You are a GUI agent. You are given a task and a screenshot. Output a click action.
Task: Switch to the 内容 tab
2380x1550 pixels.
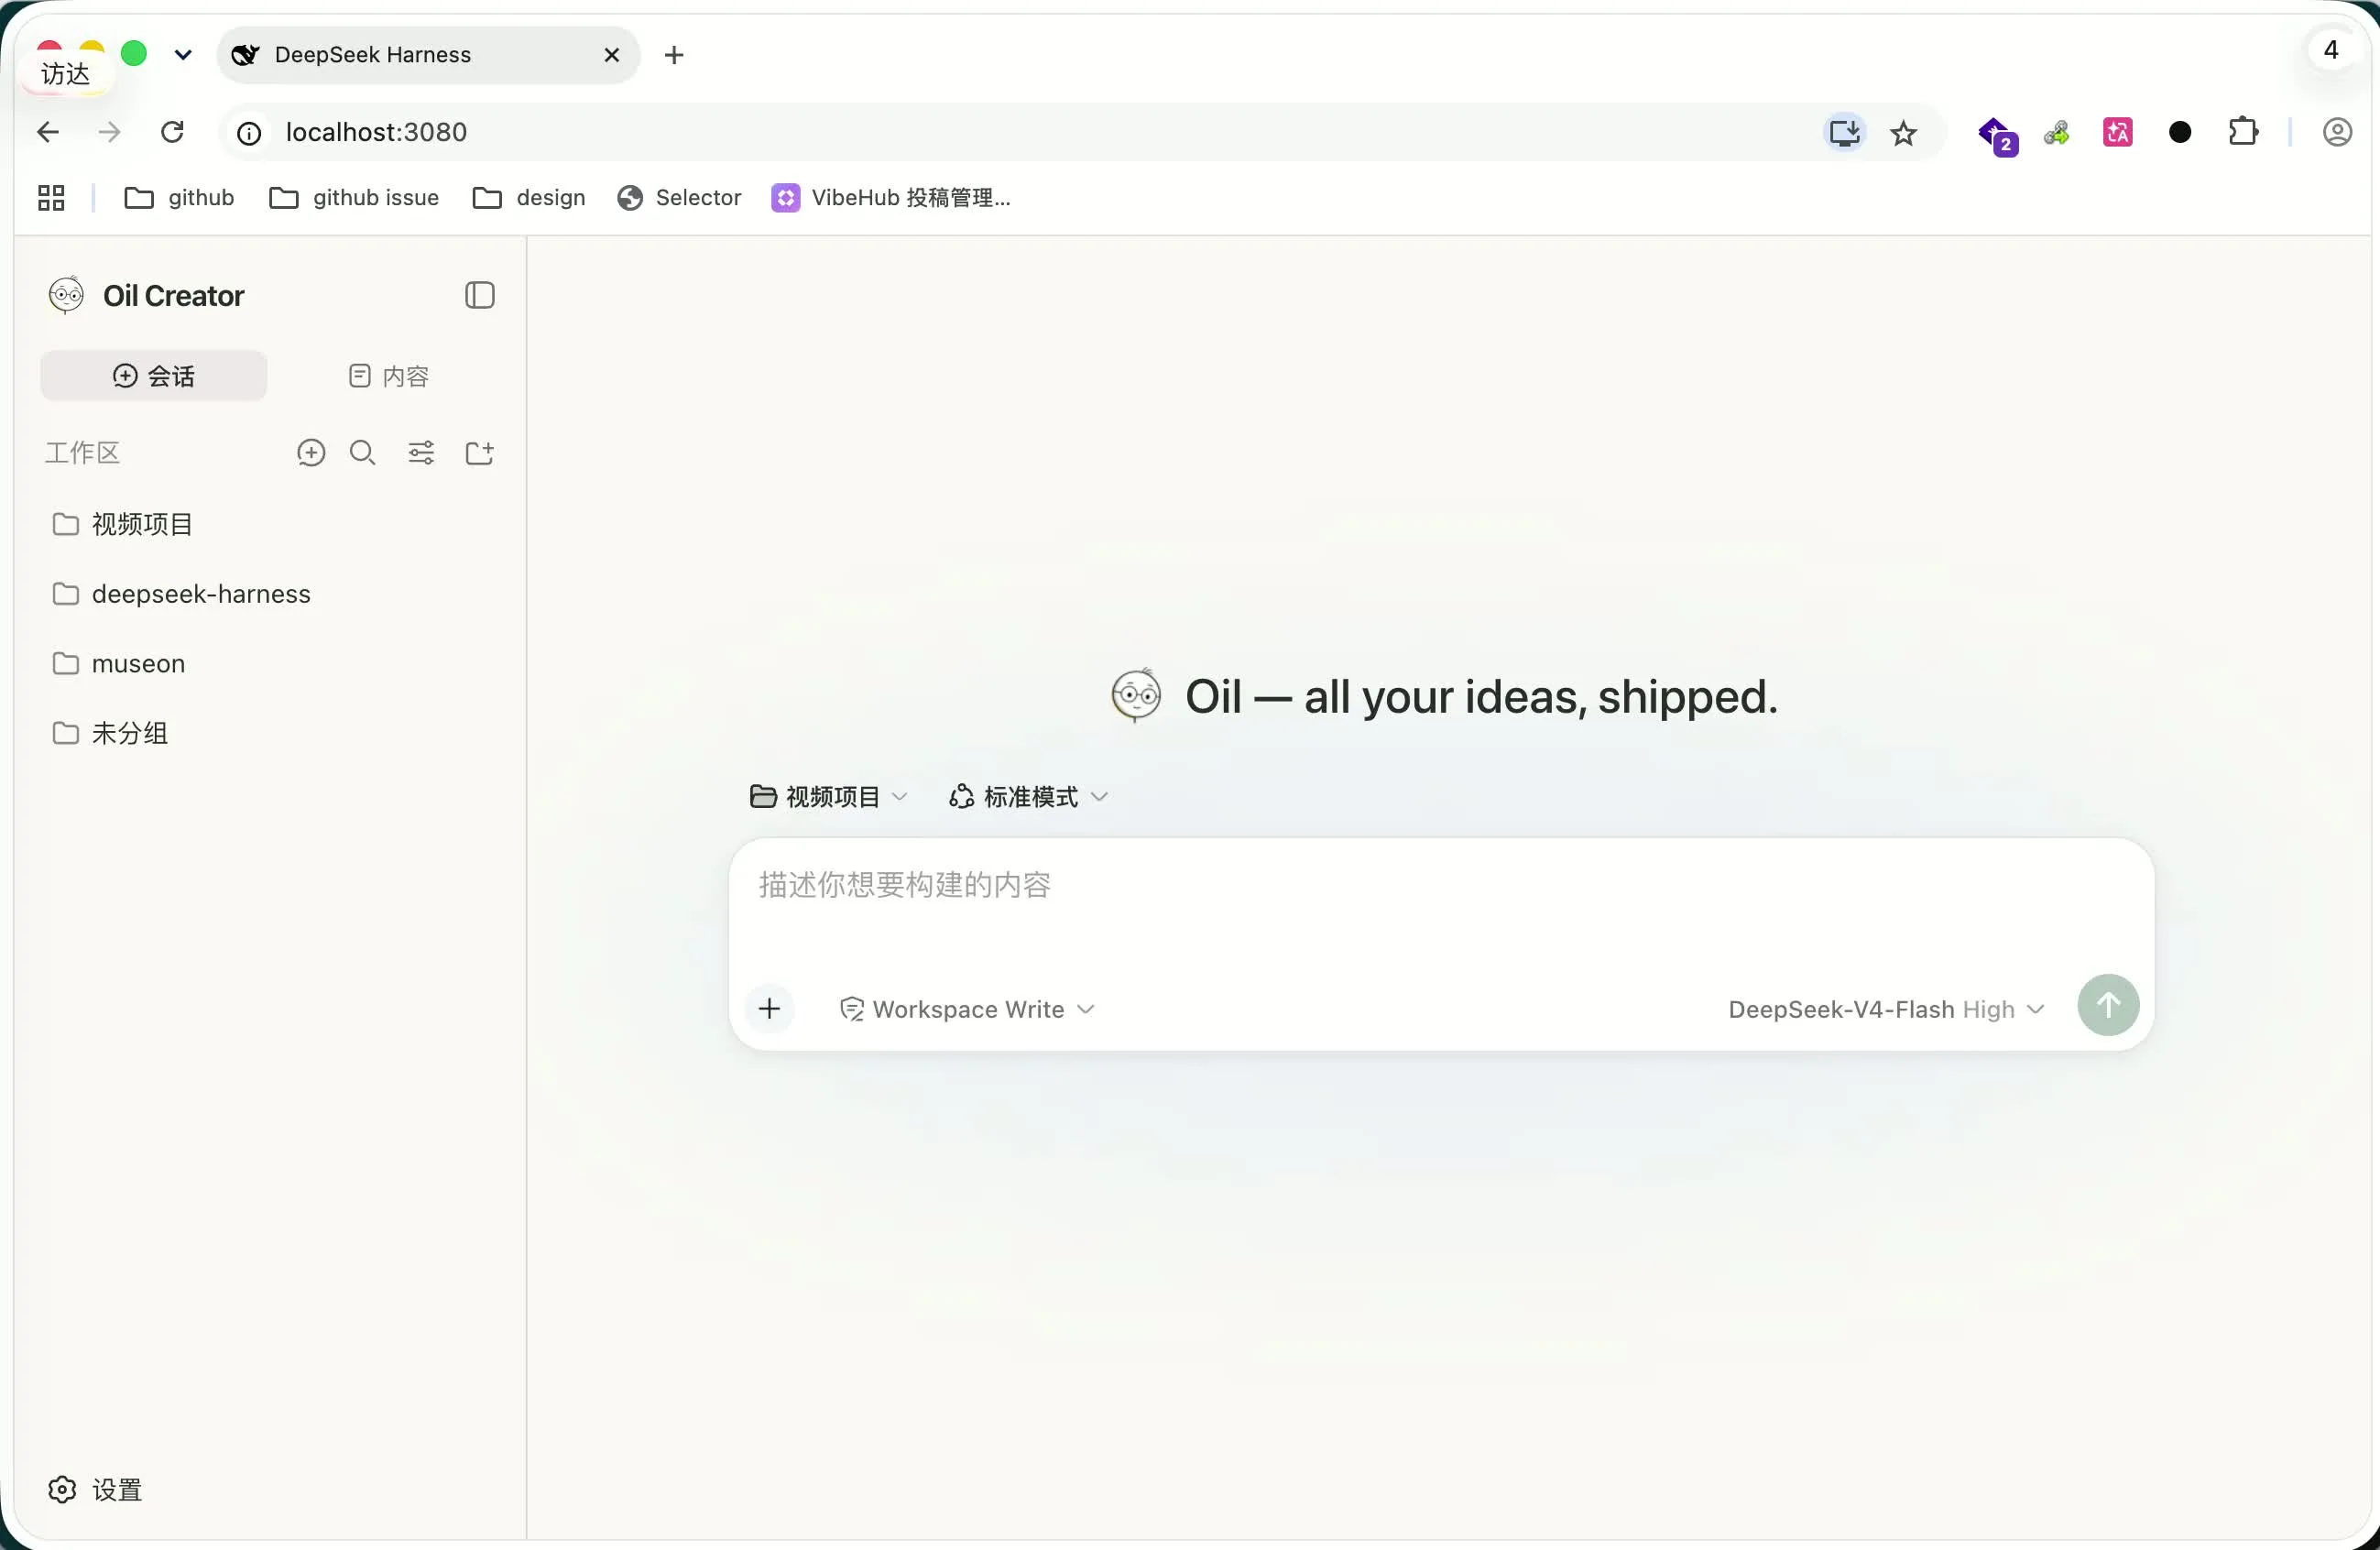(x=389, y=376)
